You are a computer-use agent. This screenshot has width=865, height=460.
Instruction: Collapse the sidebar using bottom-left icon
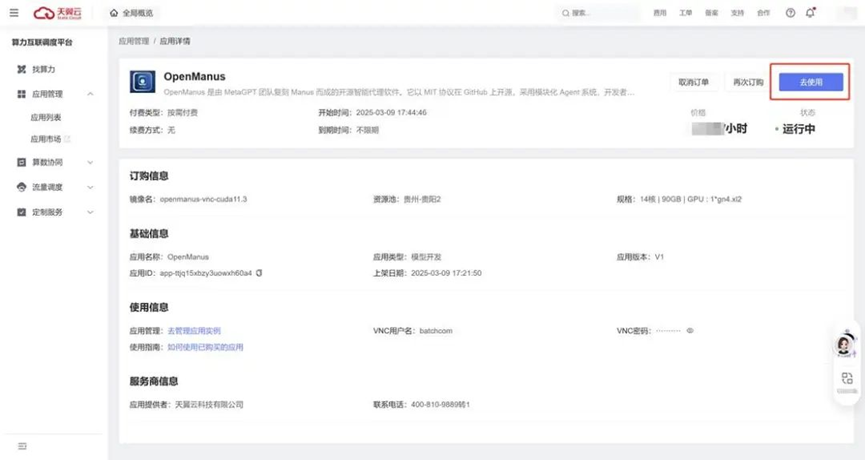pos(22,446)
